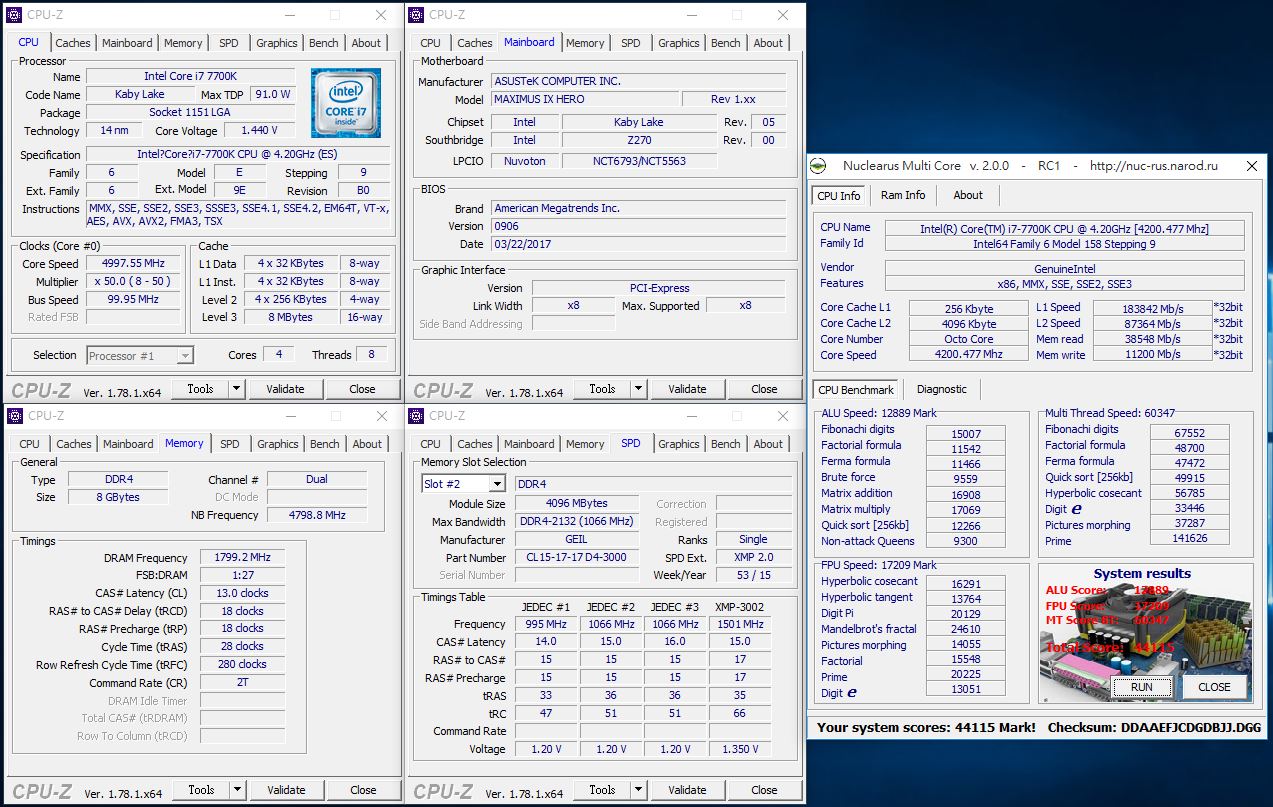
Task: Click the CLOSE button in Nuclearus System results
Action: click(x=1214, y=687)
